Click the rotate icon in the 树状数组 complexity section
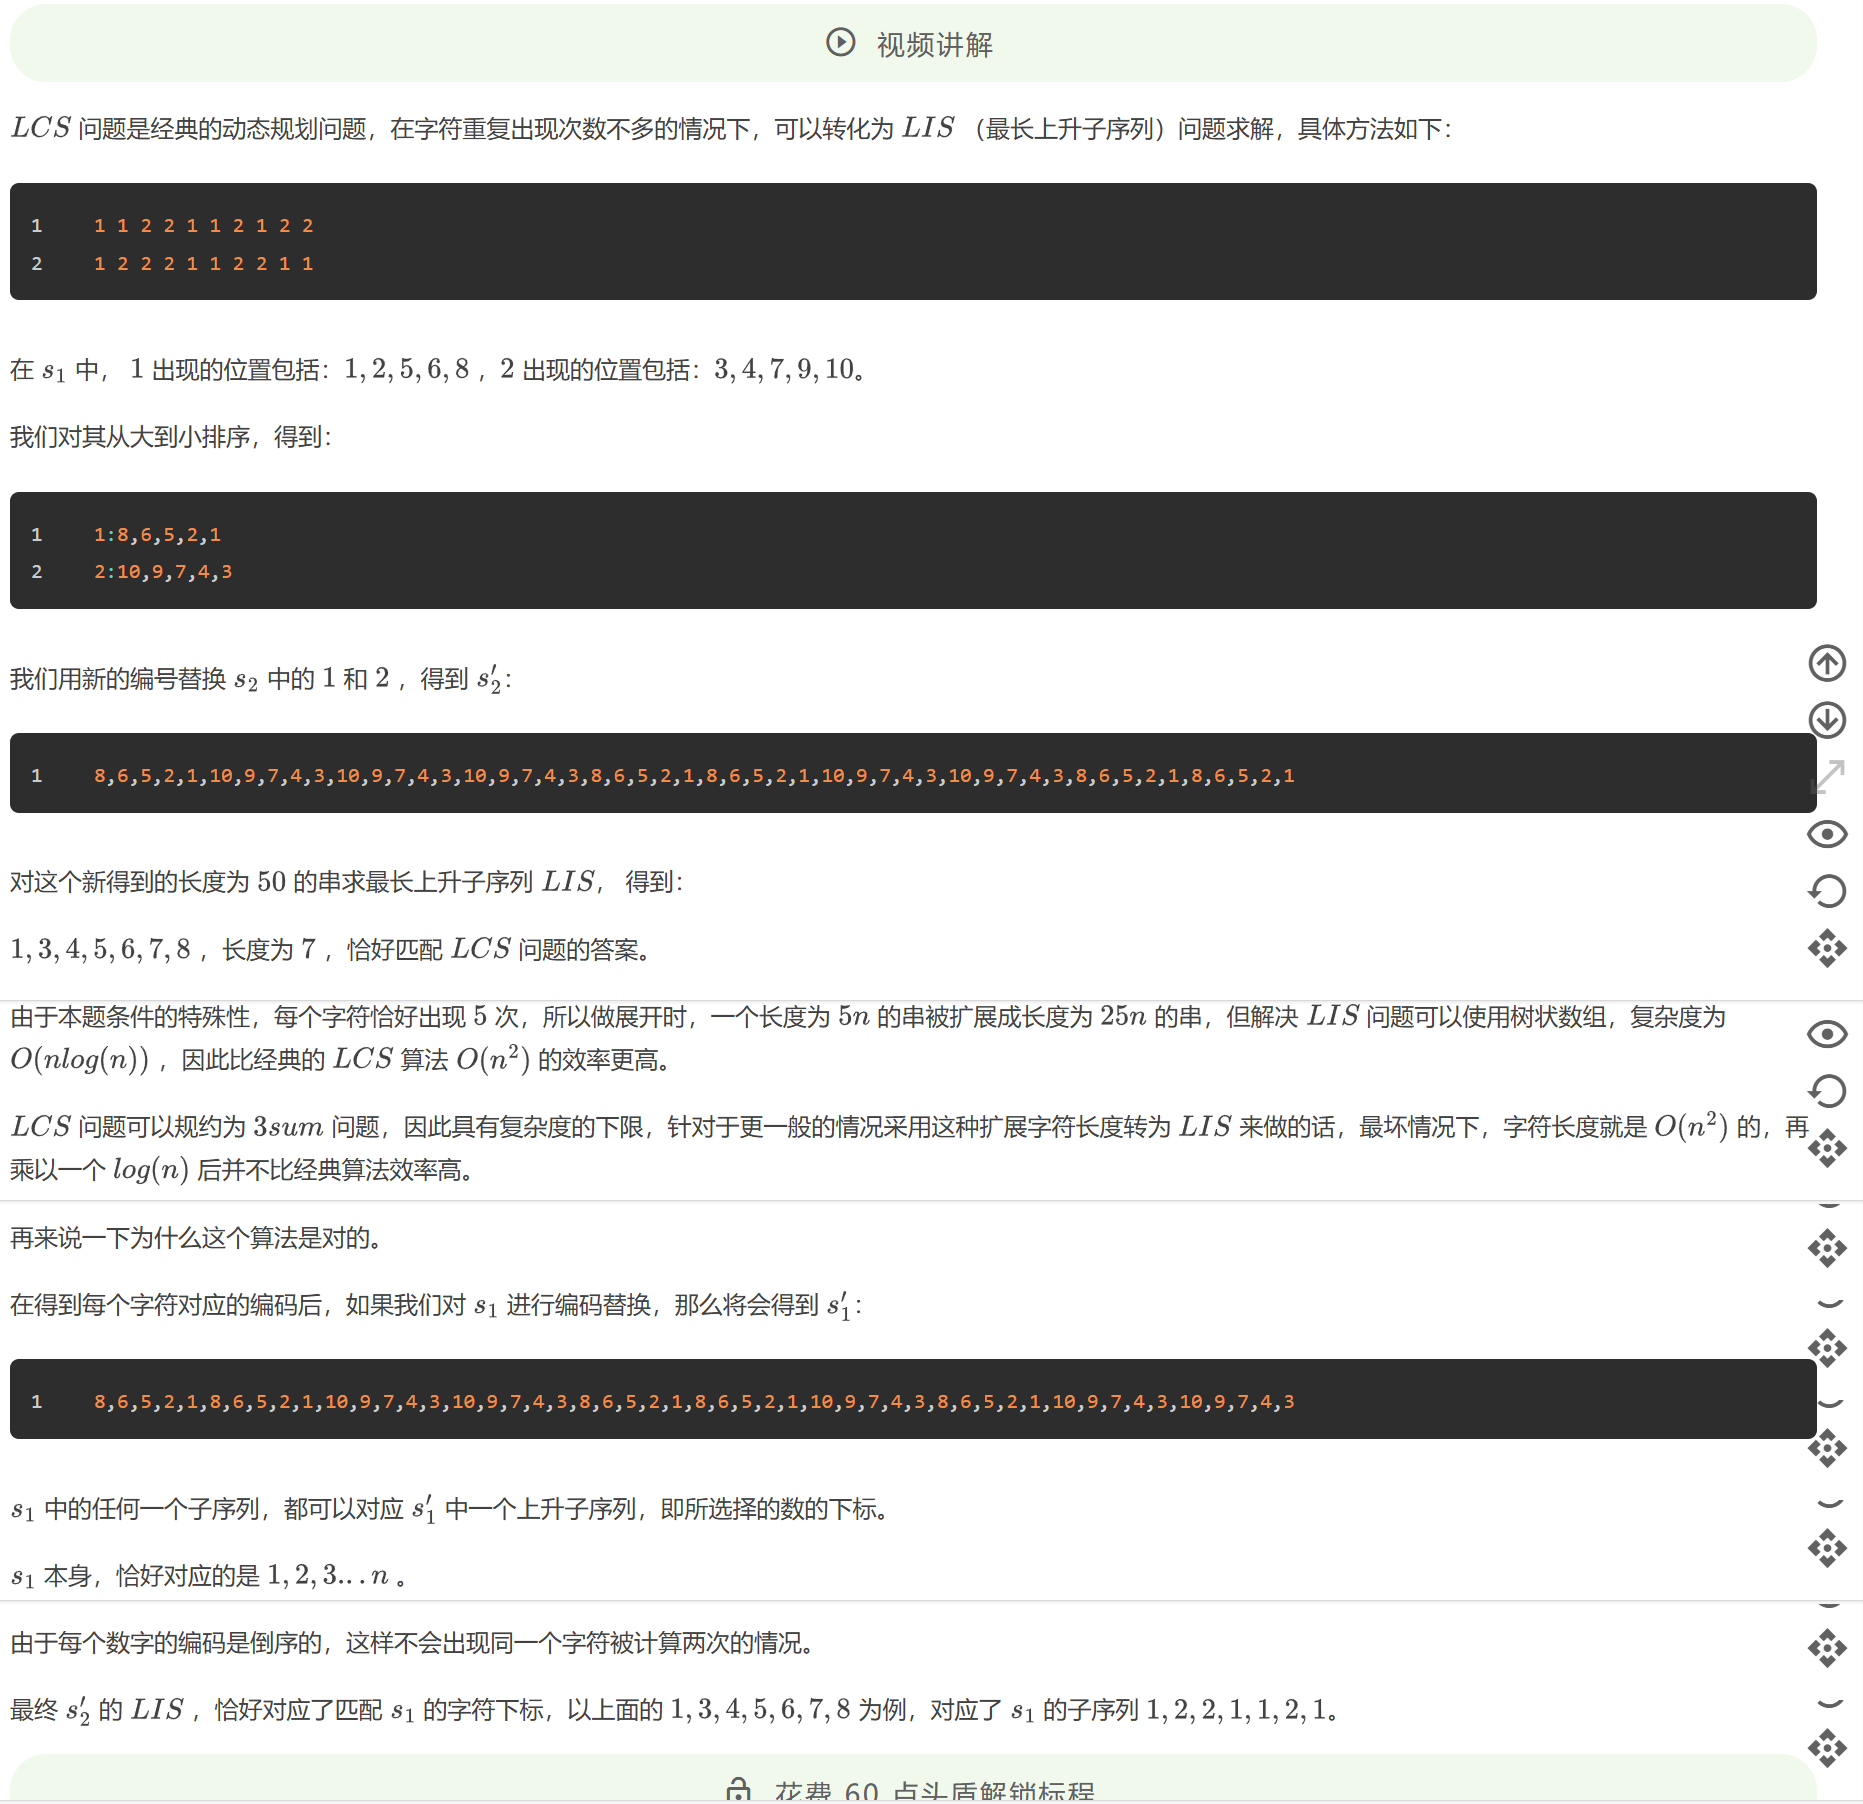This screenshot has width=1863, height=1804. 1827,1091
